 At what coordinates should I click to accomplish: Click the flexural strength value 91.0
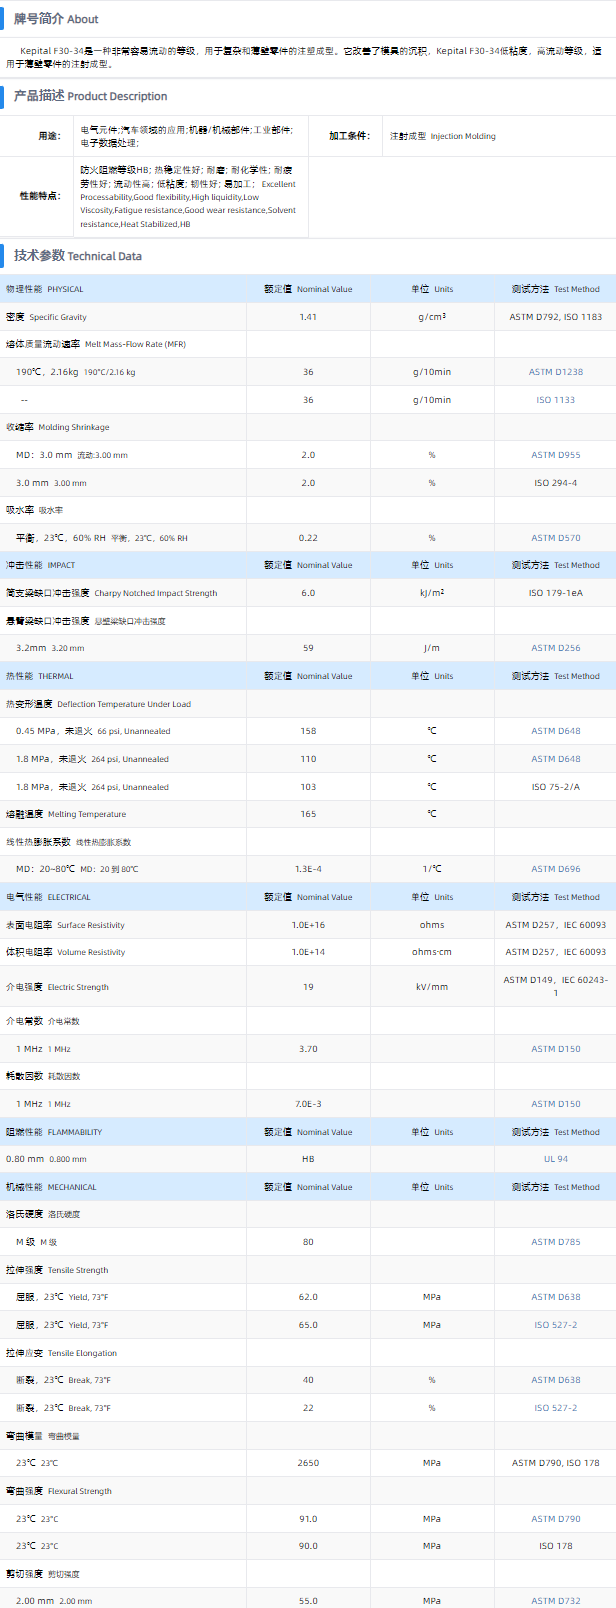[308, 1519]
